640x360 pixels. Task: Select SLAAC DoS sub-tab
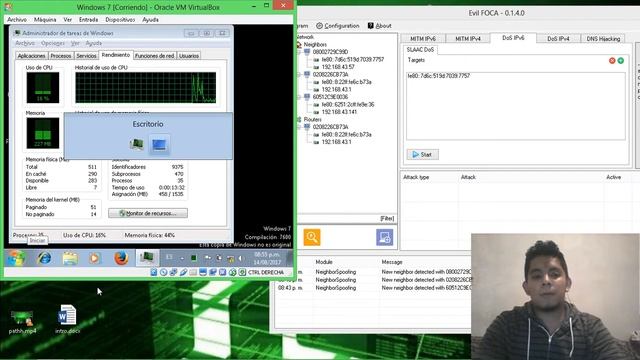[420, 49]
